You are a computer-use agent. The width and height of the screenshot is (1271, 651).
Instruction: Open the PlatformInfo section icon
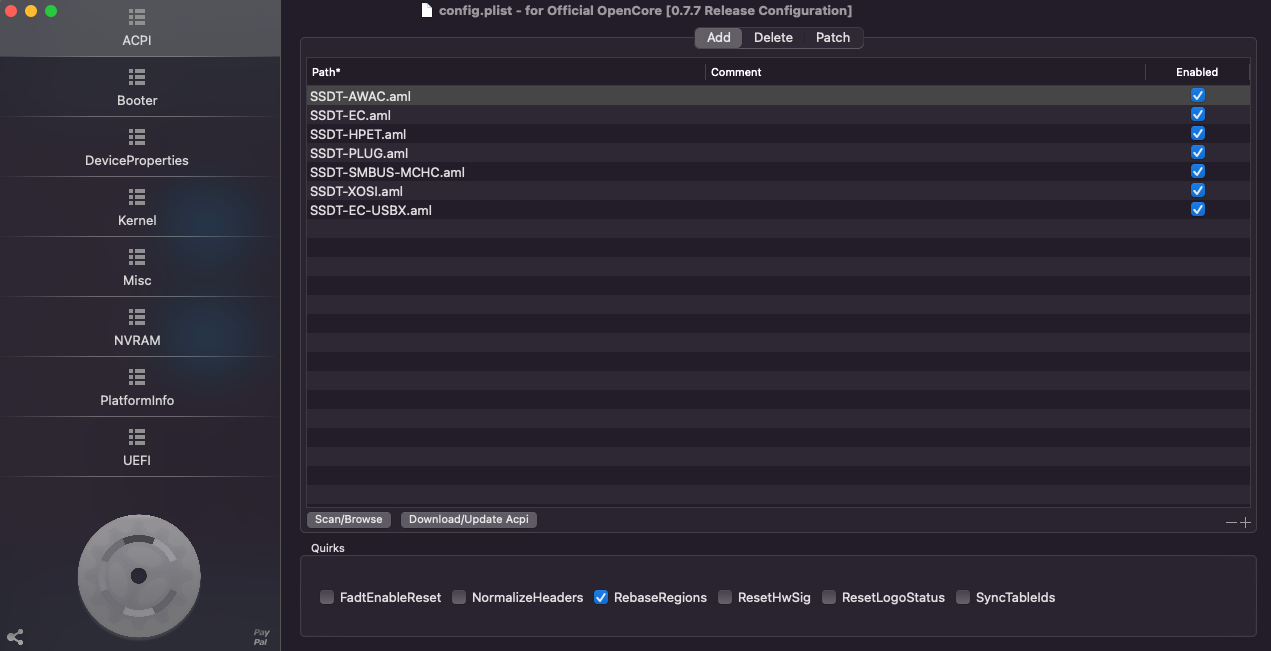[137, 377]
